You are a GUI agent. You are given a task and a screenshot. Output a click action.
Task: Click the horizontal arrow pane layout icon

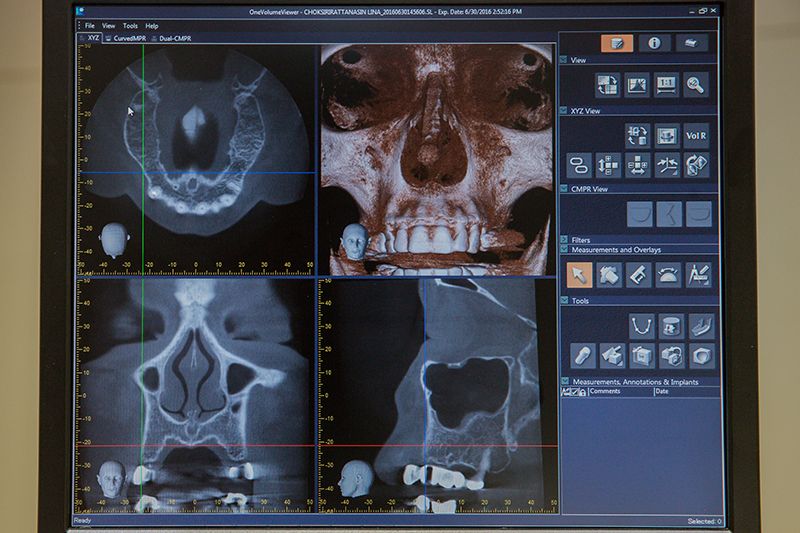[x=638, y=165]
